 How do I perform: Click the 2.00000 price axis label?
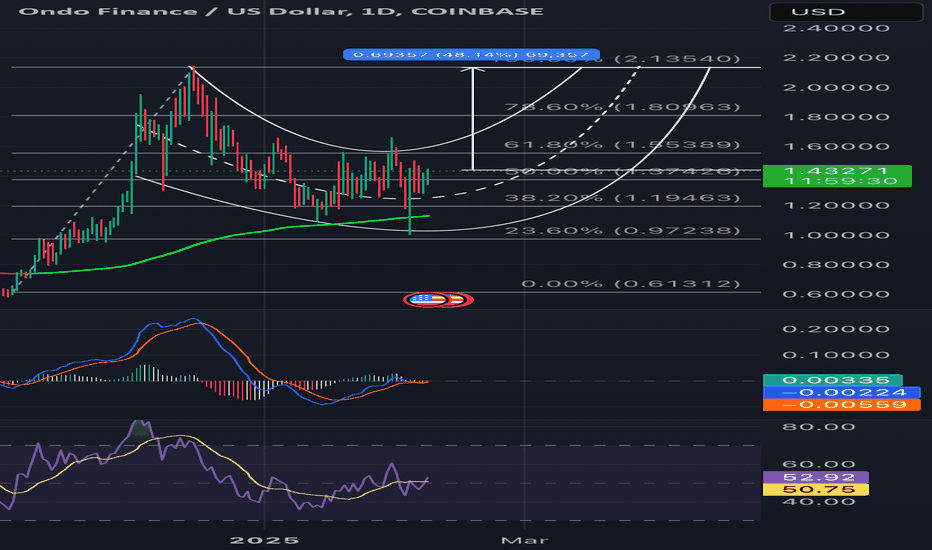(836, 87)
